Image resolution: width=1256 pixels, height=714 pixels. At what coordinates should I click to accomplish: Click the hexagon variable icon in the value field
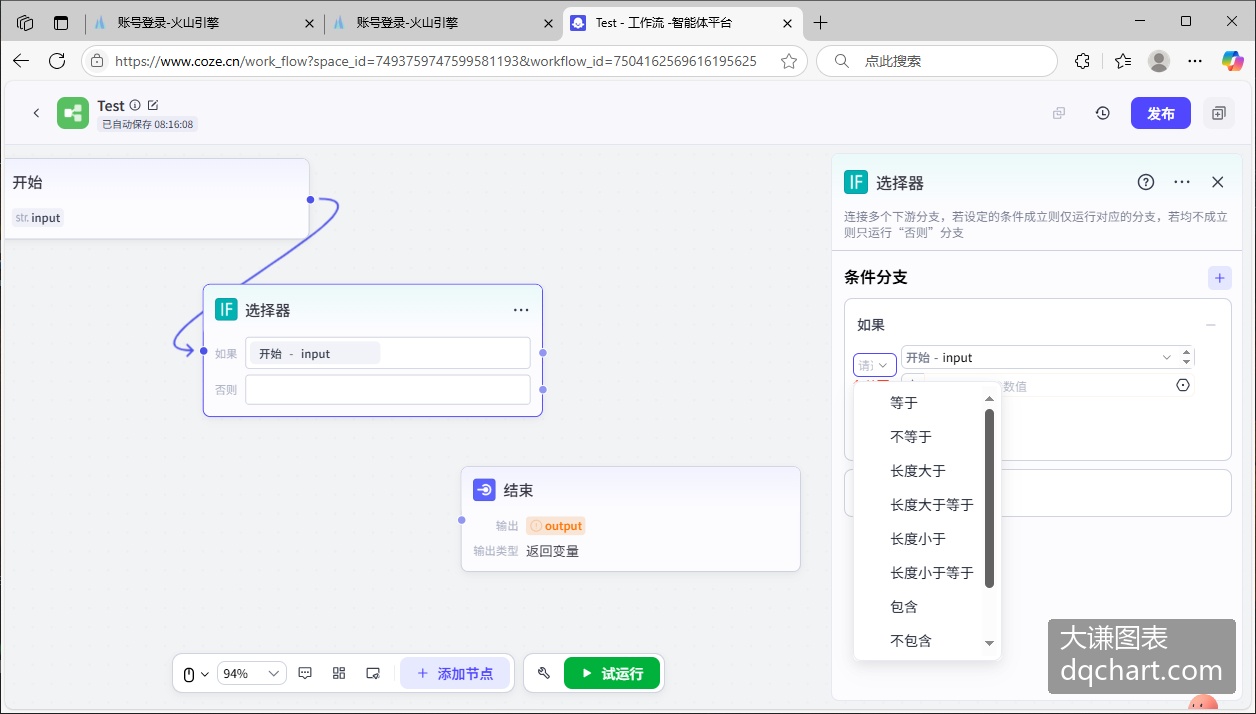1183,385
